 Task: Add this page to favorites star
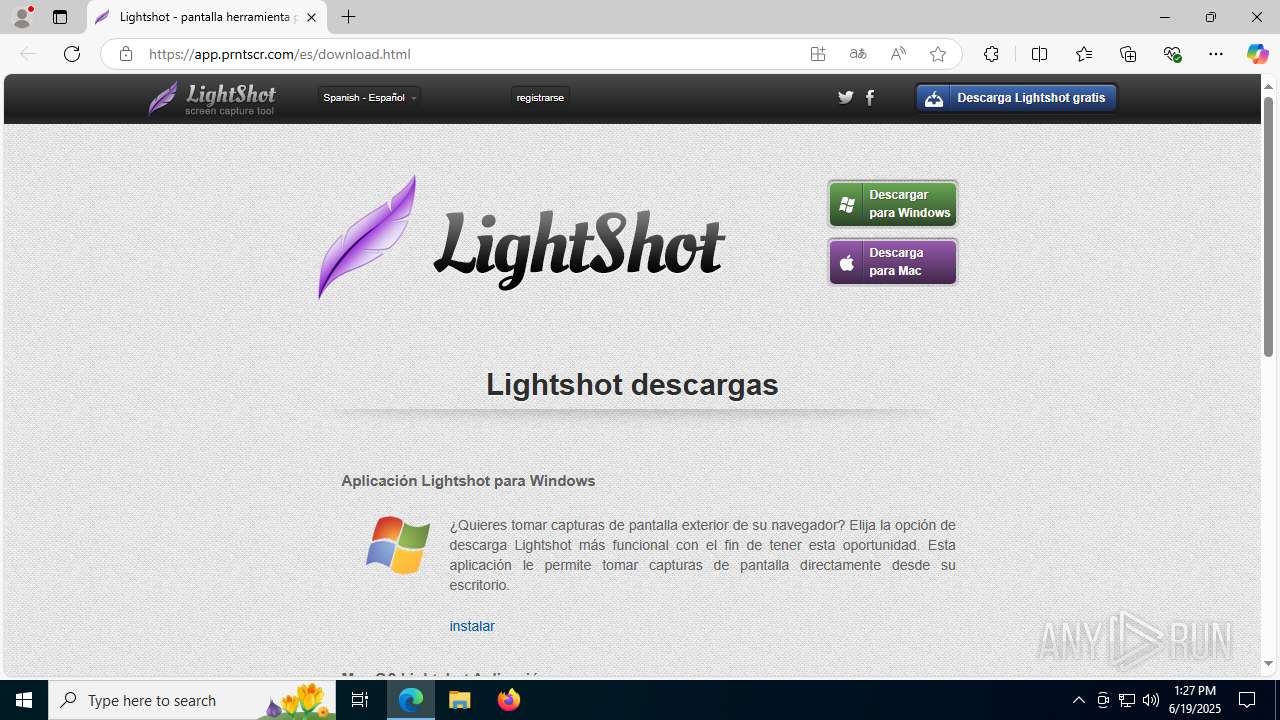tap(938, 54)
